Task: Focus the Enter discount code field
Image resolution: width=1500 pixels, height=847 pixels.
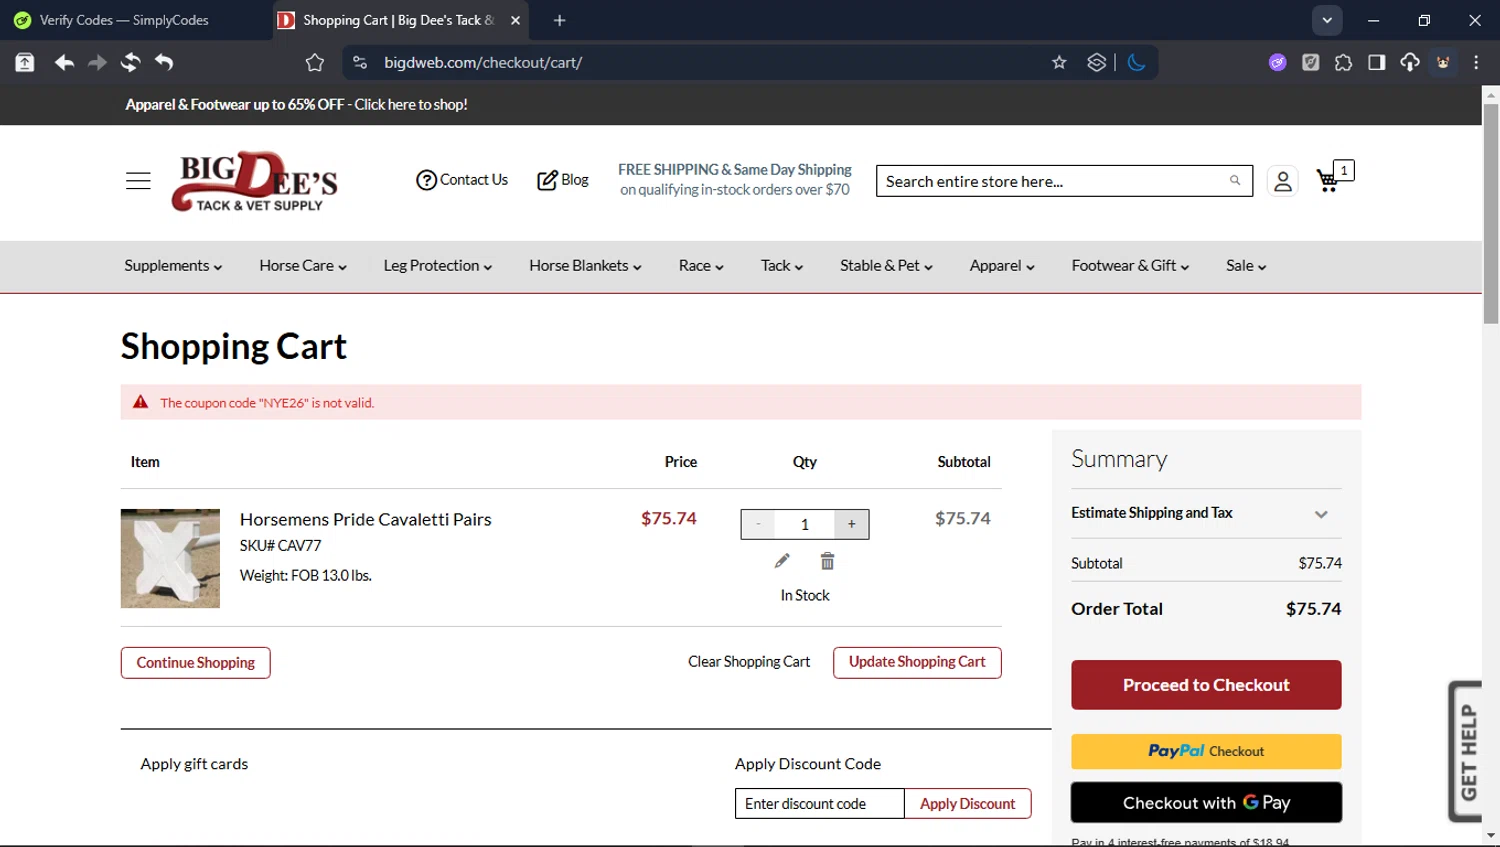Action: (x=820, y=804)
